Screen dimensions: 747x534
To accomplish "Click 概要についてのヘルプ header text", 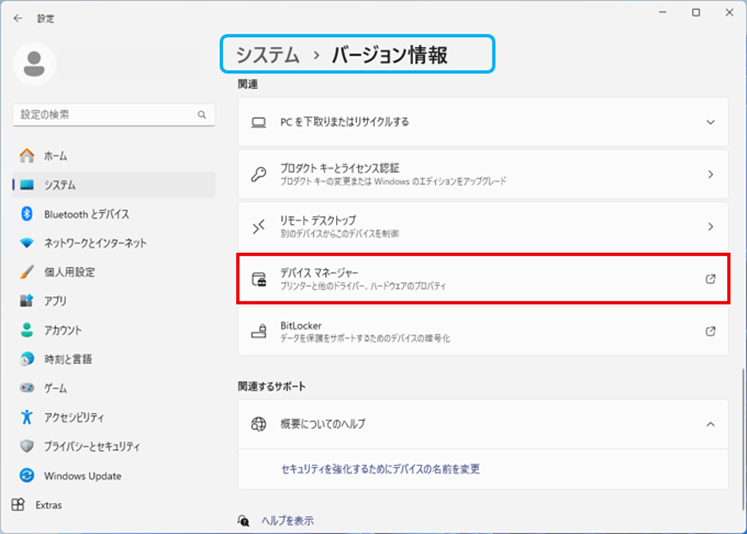I will 323,424.
